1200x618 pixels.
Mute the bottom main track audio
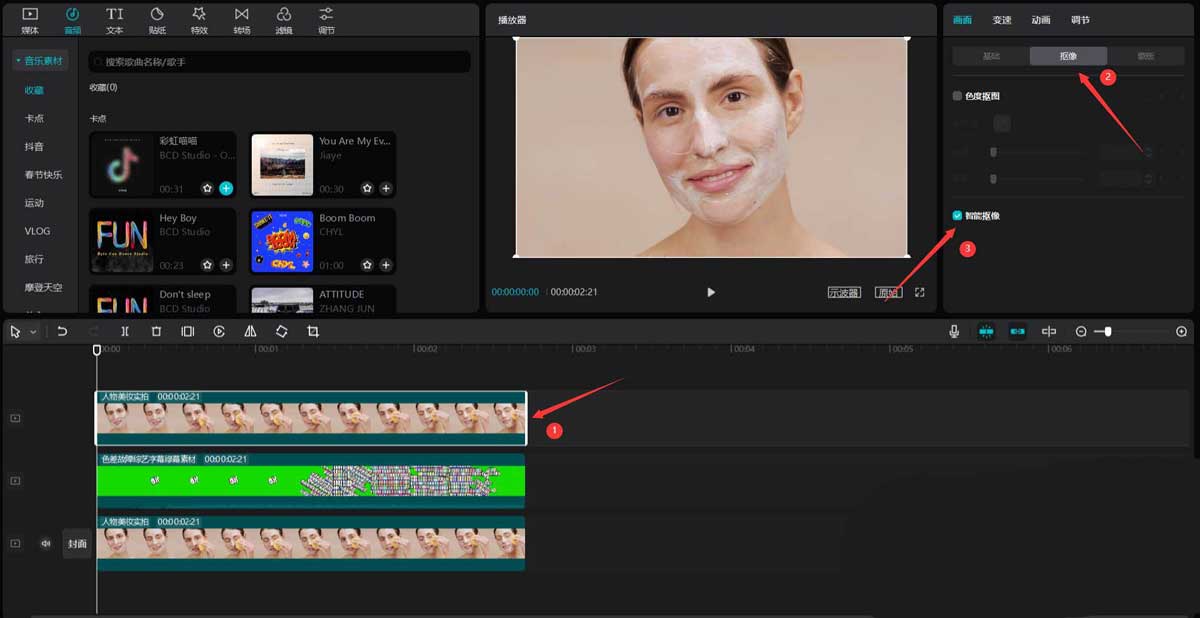pyautogui.click(x=45, y=543)
